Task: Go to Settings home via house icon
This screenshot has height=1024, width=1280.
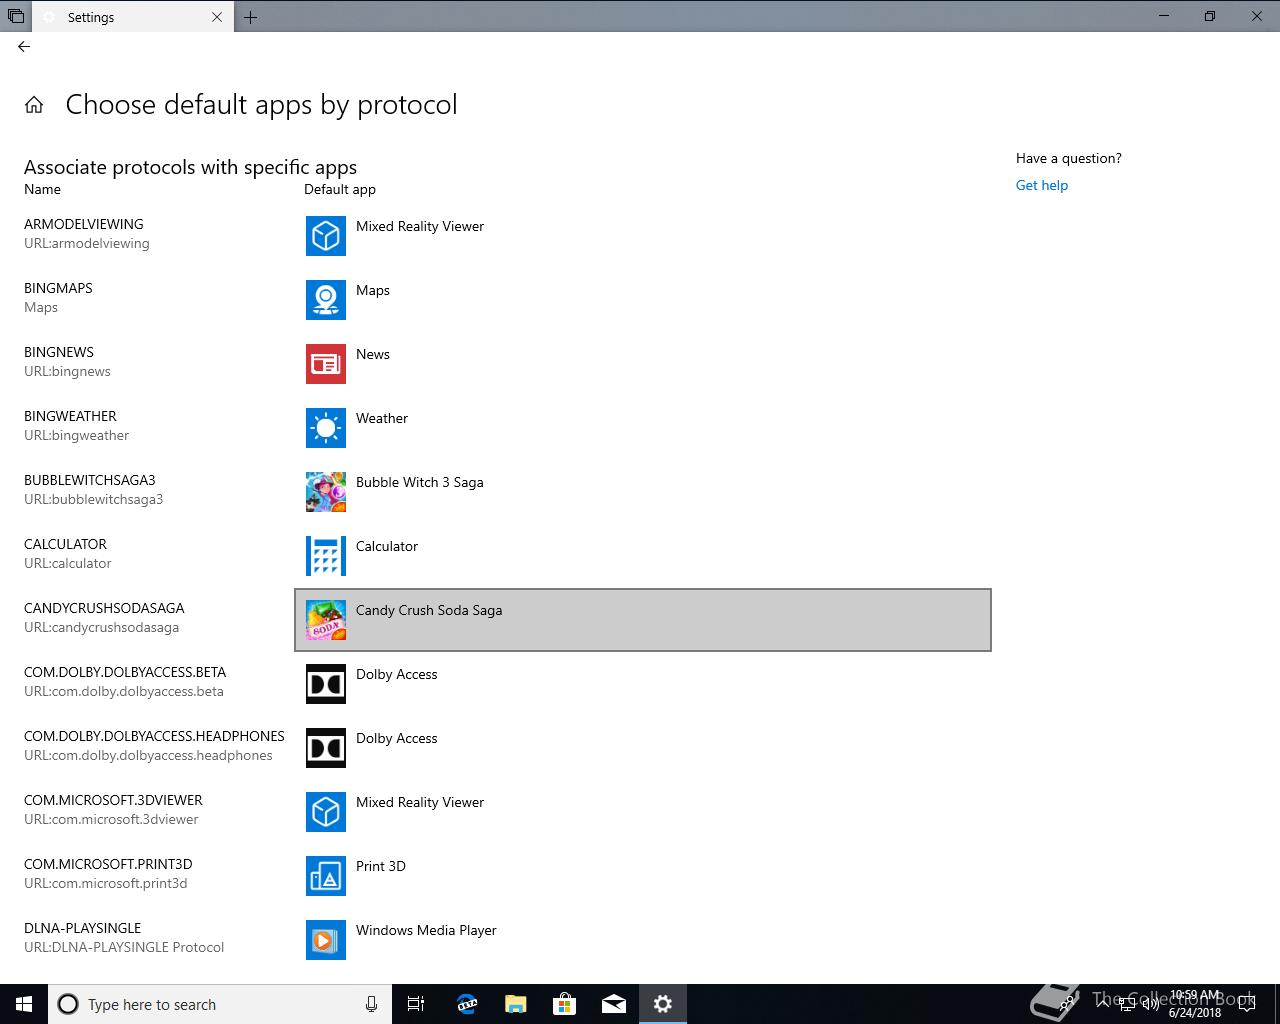Action: click(34, 105)
